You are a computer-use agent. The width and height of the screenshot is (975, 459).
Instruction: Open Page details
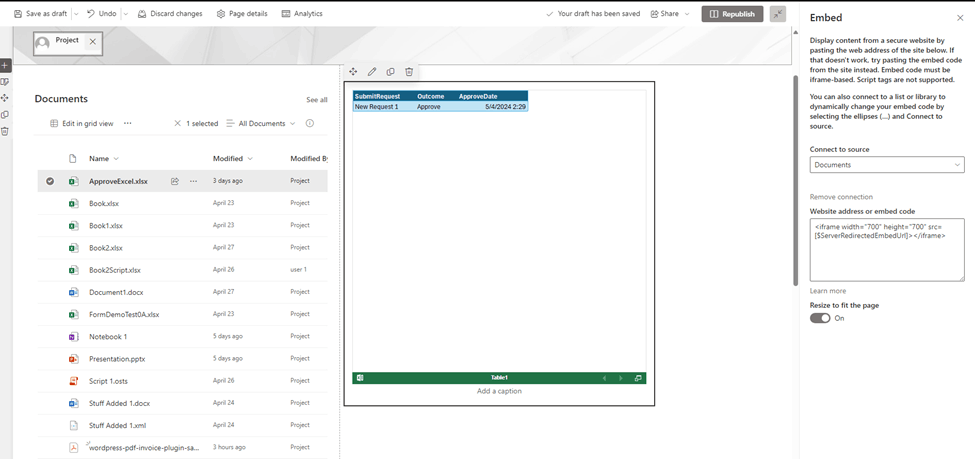pyautogui.click(x=242, y=14)
